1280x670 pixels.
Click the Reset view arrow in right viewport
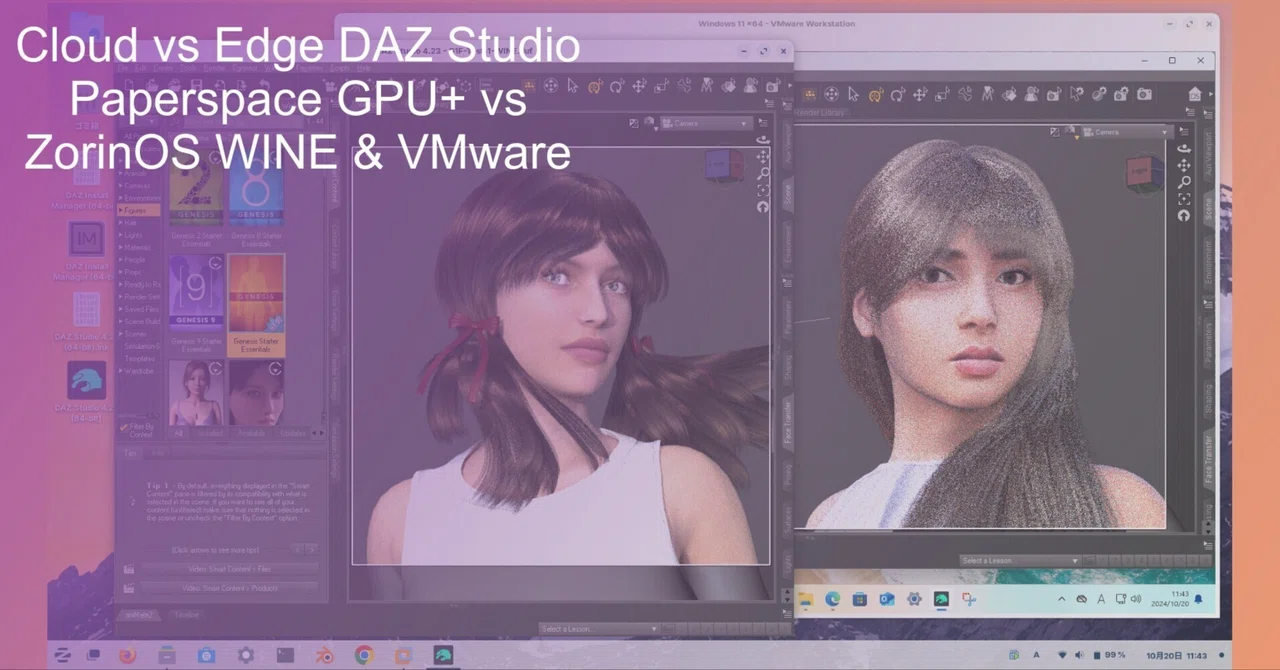pyautogui.click(x=1184, y=216)
